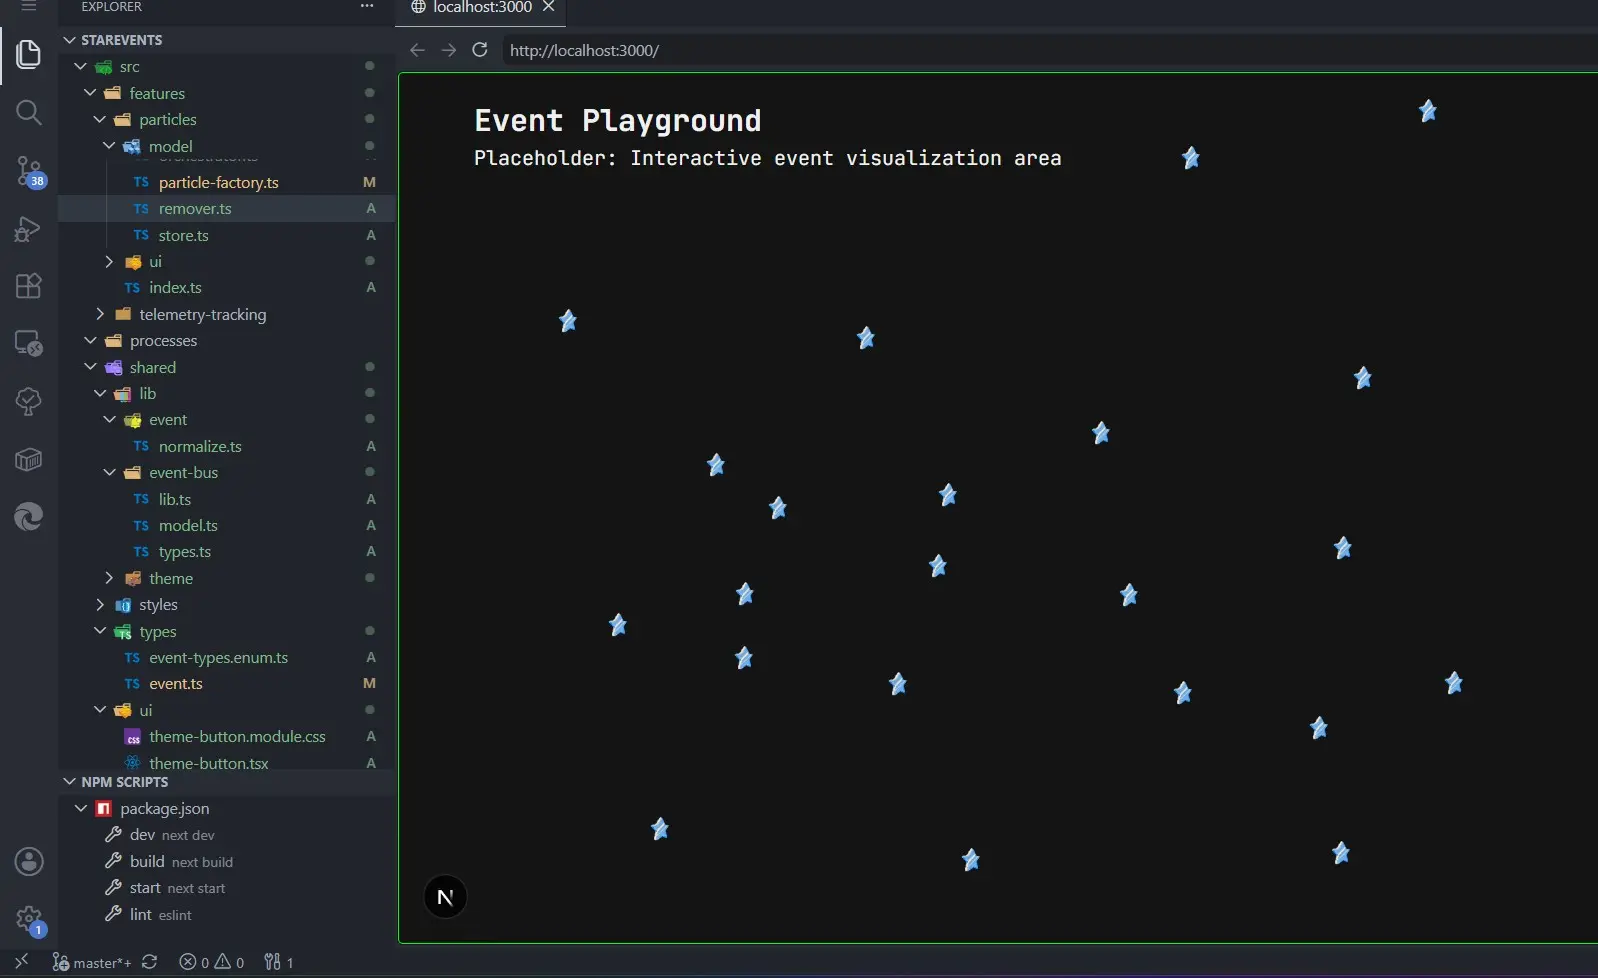Image resolution: width=1598 pixels, height=978 pixels.
Task: Open remover.ts file
Action: pyautogui.click(x=195, y=208)
